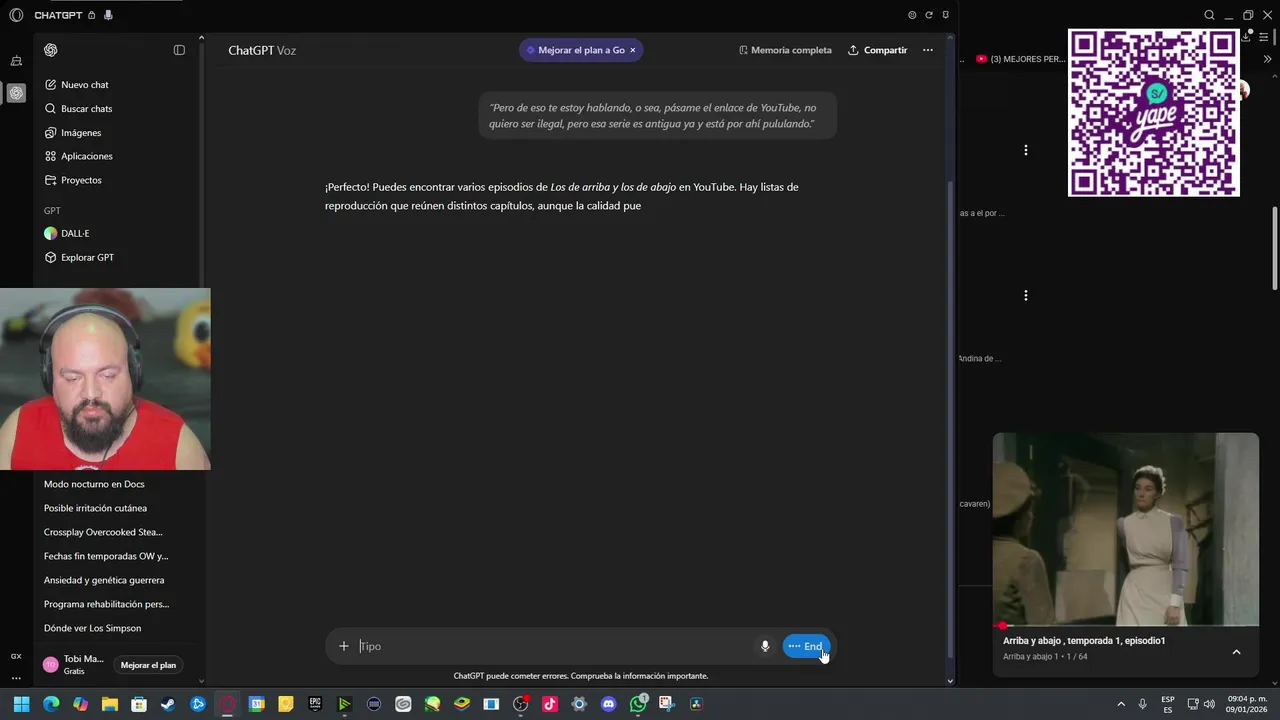This screenshot has width=1280, height=720.
Task: Click the icon above ChatGPT in the side rail
Action: pyautogui.click(x=16, y=61)
